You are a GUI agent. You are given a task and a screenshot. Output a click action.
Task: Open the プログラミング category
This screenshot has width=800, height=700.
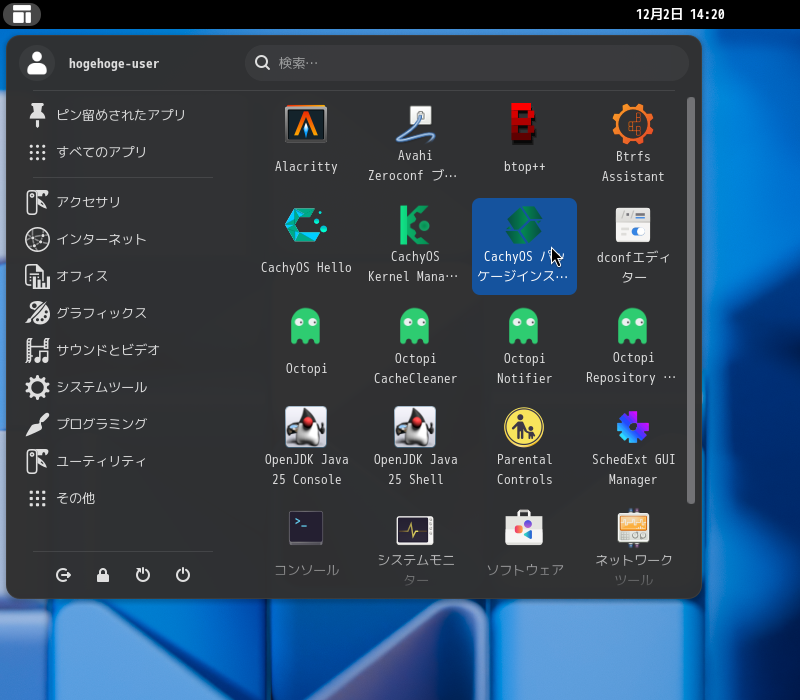click(x=119, y=424)
